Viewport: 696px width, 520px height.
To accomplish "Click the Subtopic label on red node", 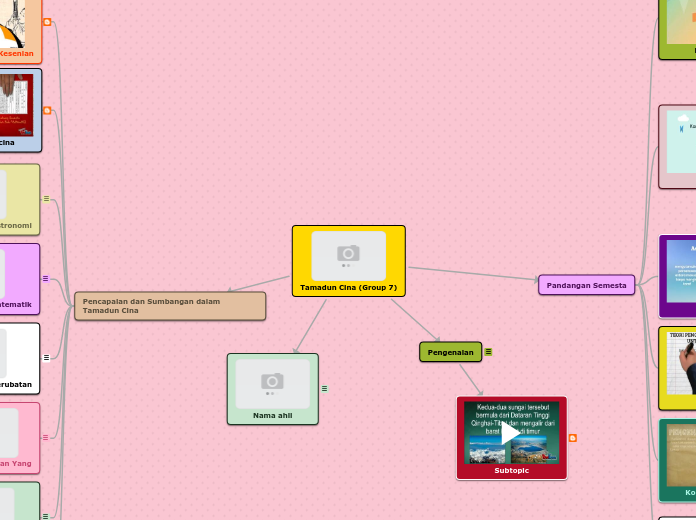I will point(511,470).
